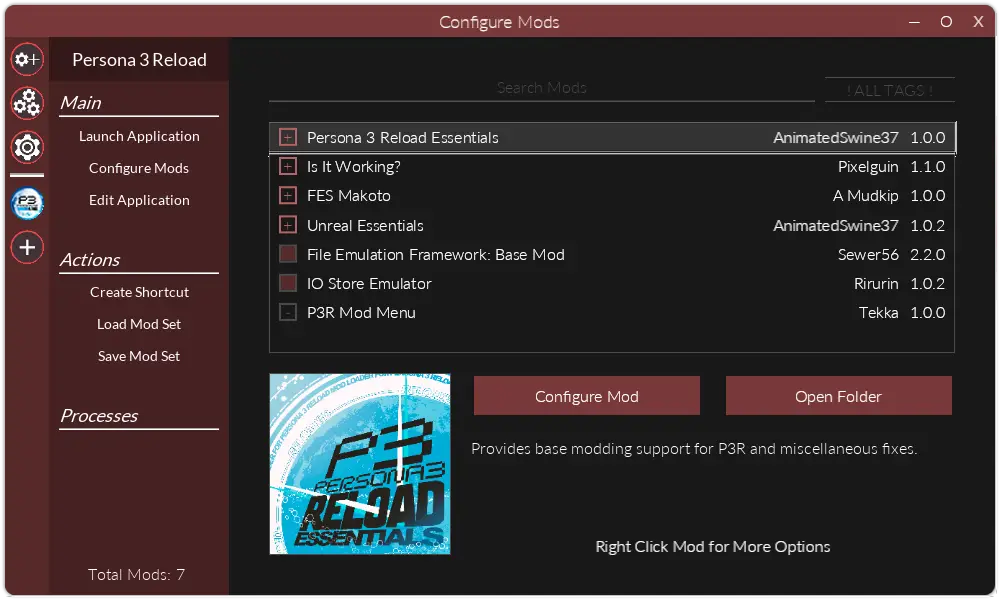Click author Rirurin in mod list
Image resolution: width=1000 pixels, height=600 pixels.
click(876, 283)
